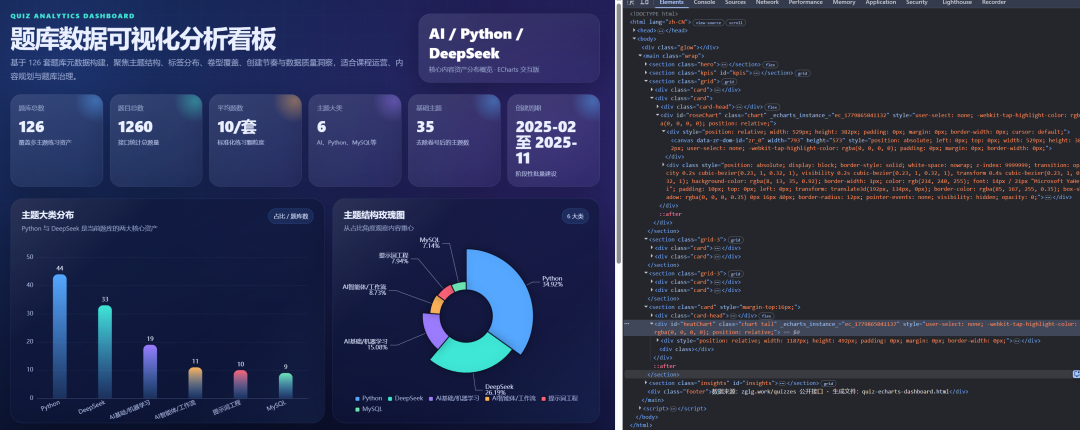Screen dimensions: 1080x430
Task: Open the Memory tab
Action: 844,3
